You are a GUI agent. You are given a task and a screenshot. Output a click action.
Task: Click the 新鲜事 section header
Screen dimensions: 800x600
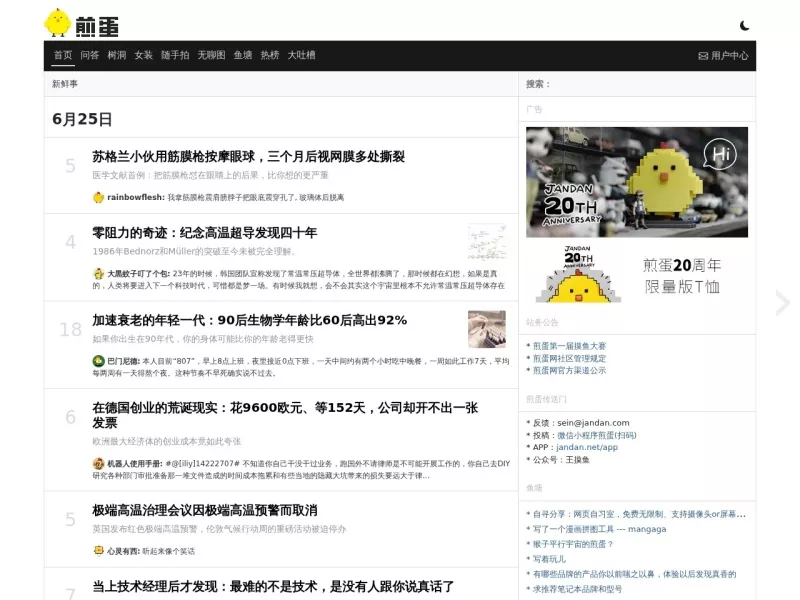65,84
